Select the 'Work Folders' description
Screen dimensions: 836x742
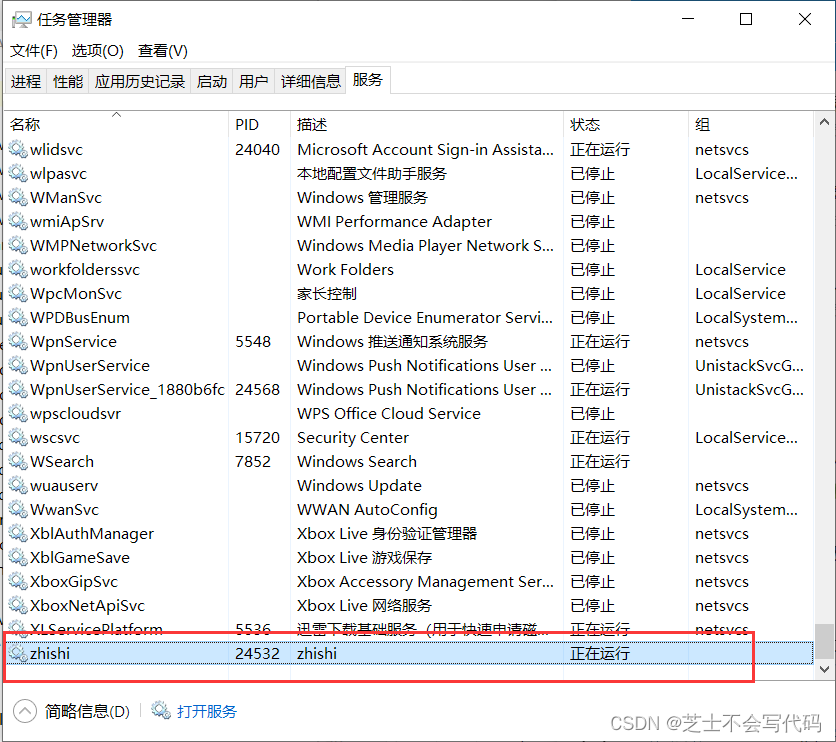tap(345, 269)
